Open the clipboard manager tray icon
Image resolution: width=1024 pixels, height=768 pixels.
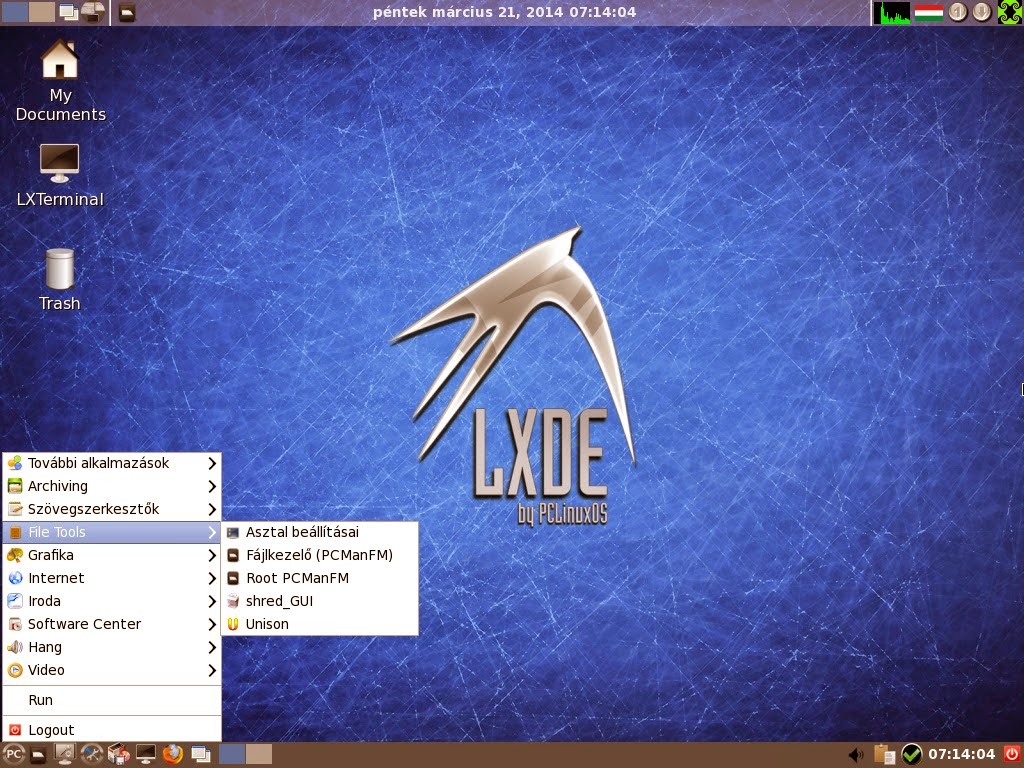click(x=884, y=755)
